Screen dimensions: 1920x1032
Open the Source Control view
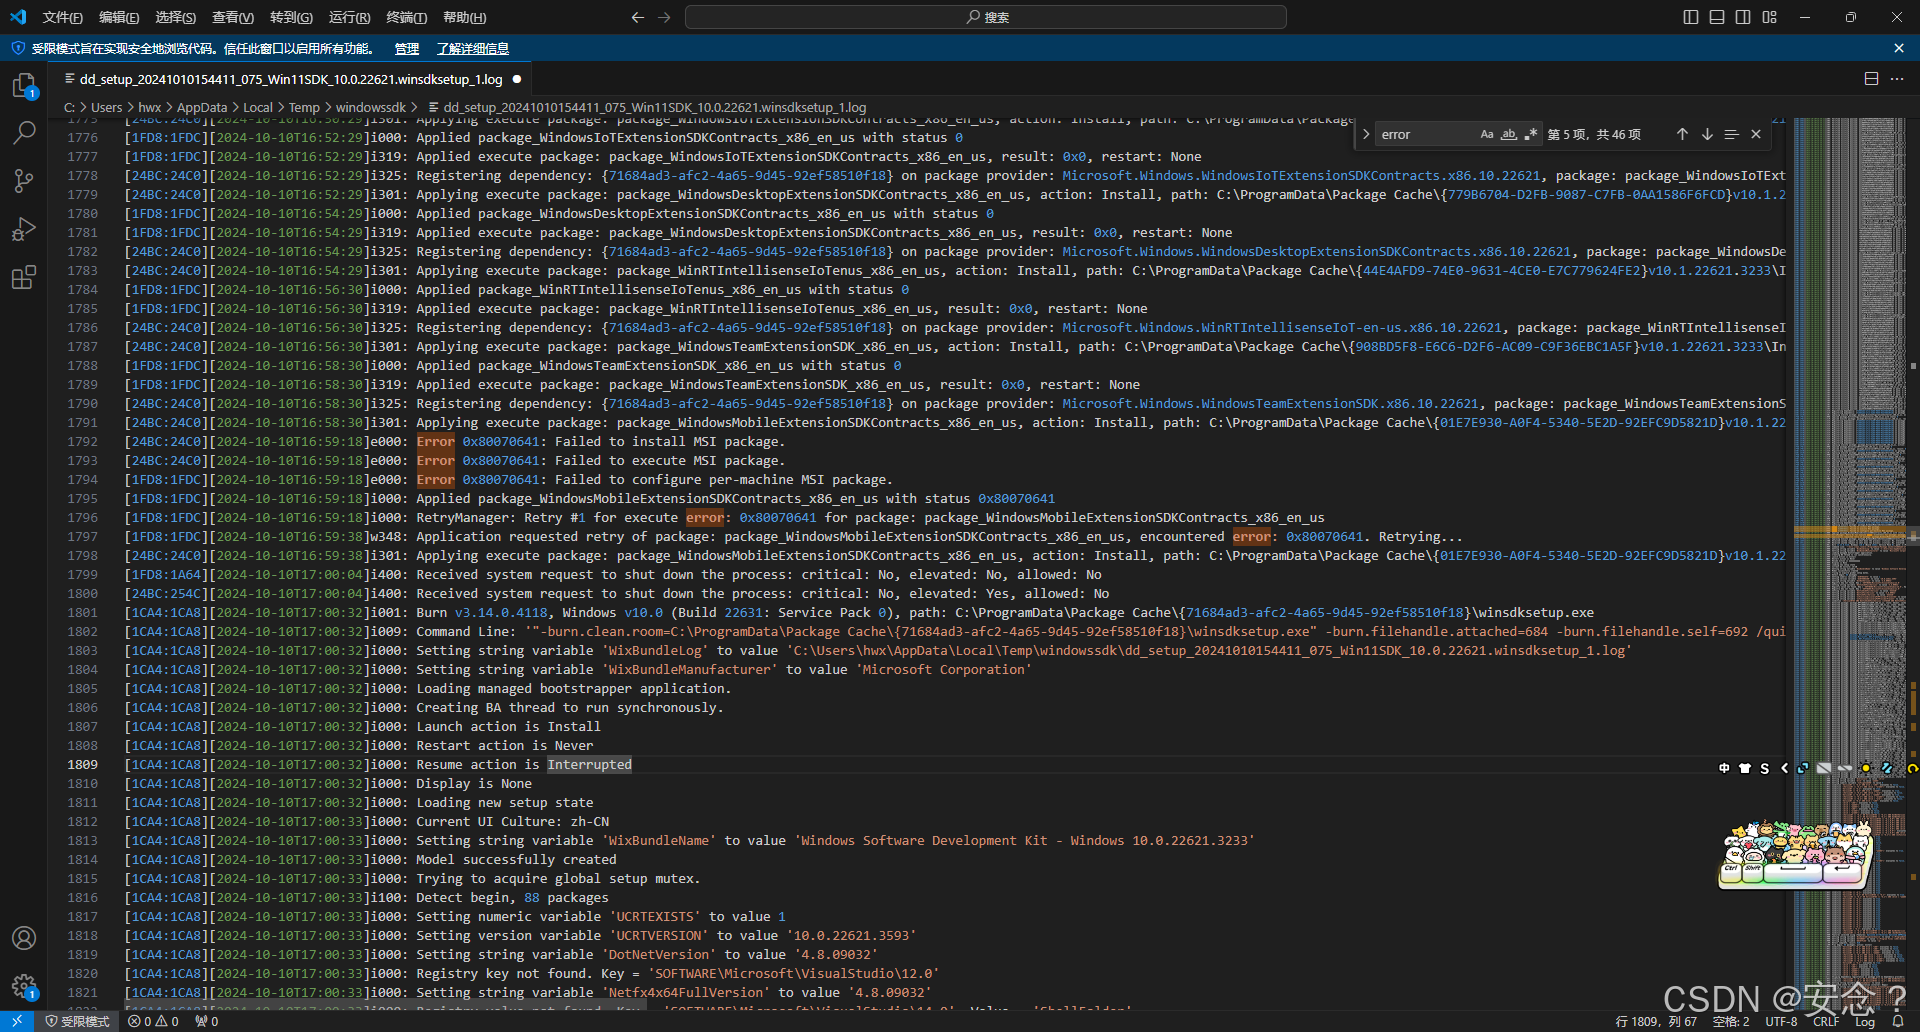tap(24, 180)
